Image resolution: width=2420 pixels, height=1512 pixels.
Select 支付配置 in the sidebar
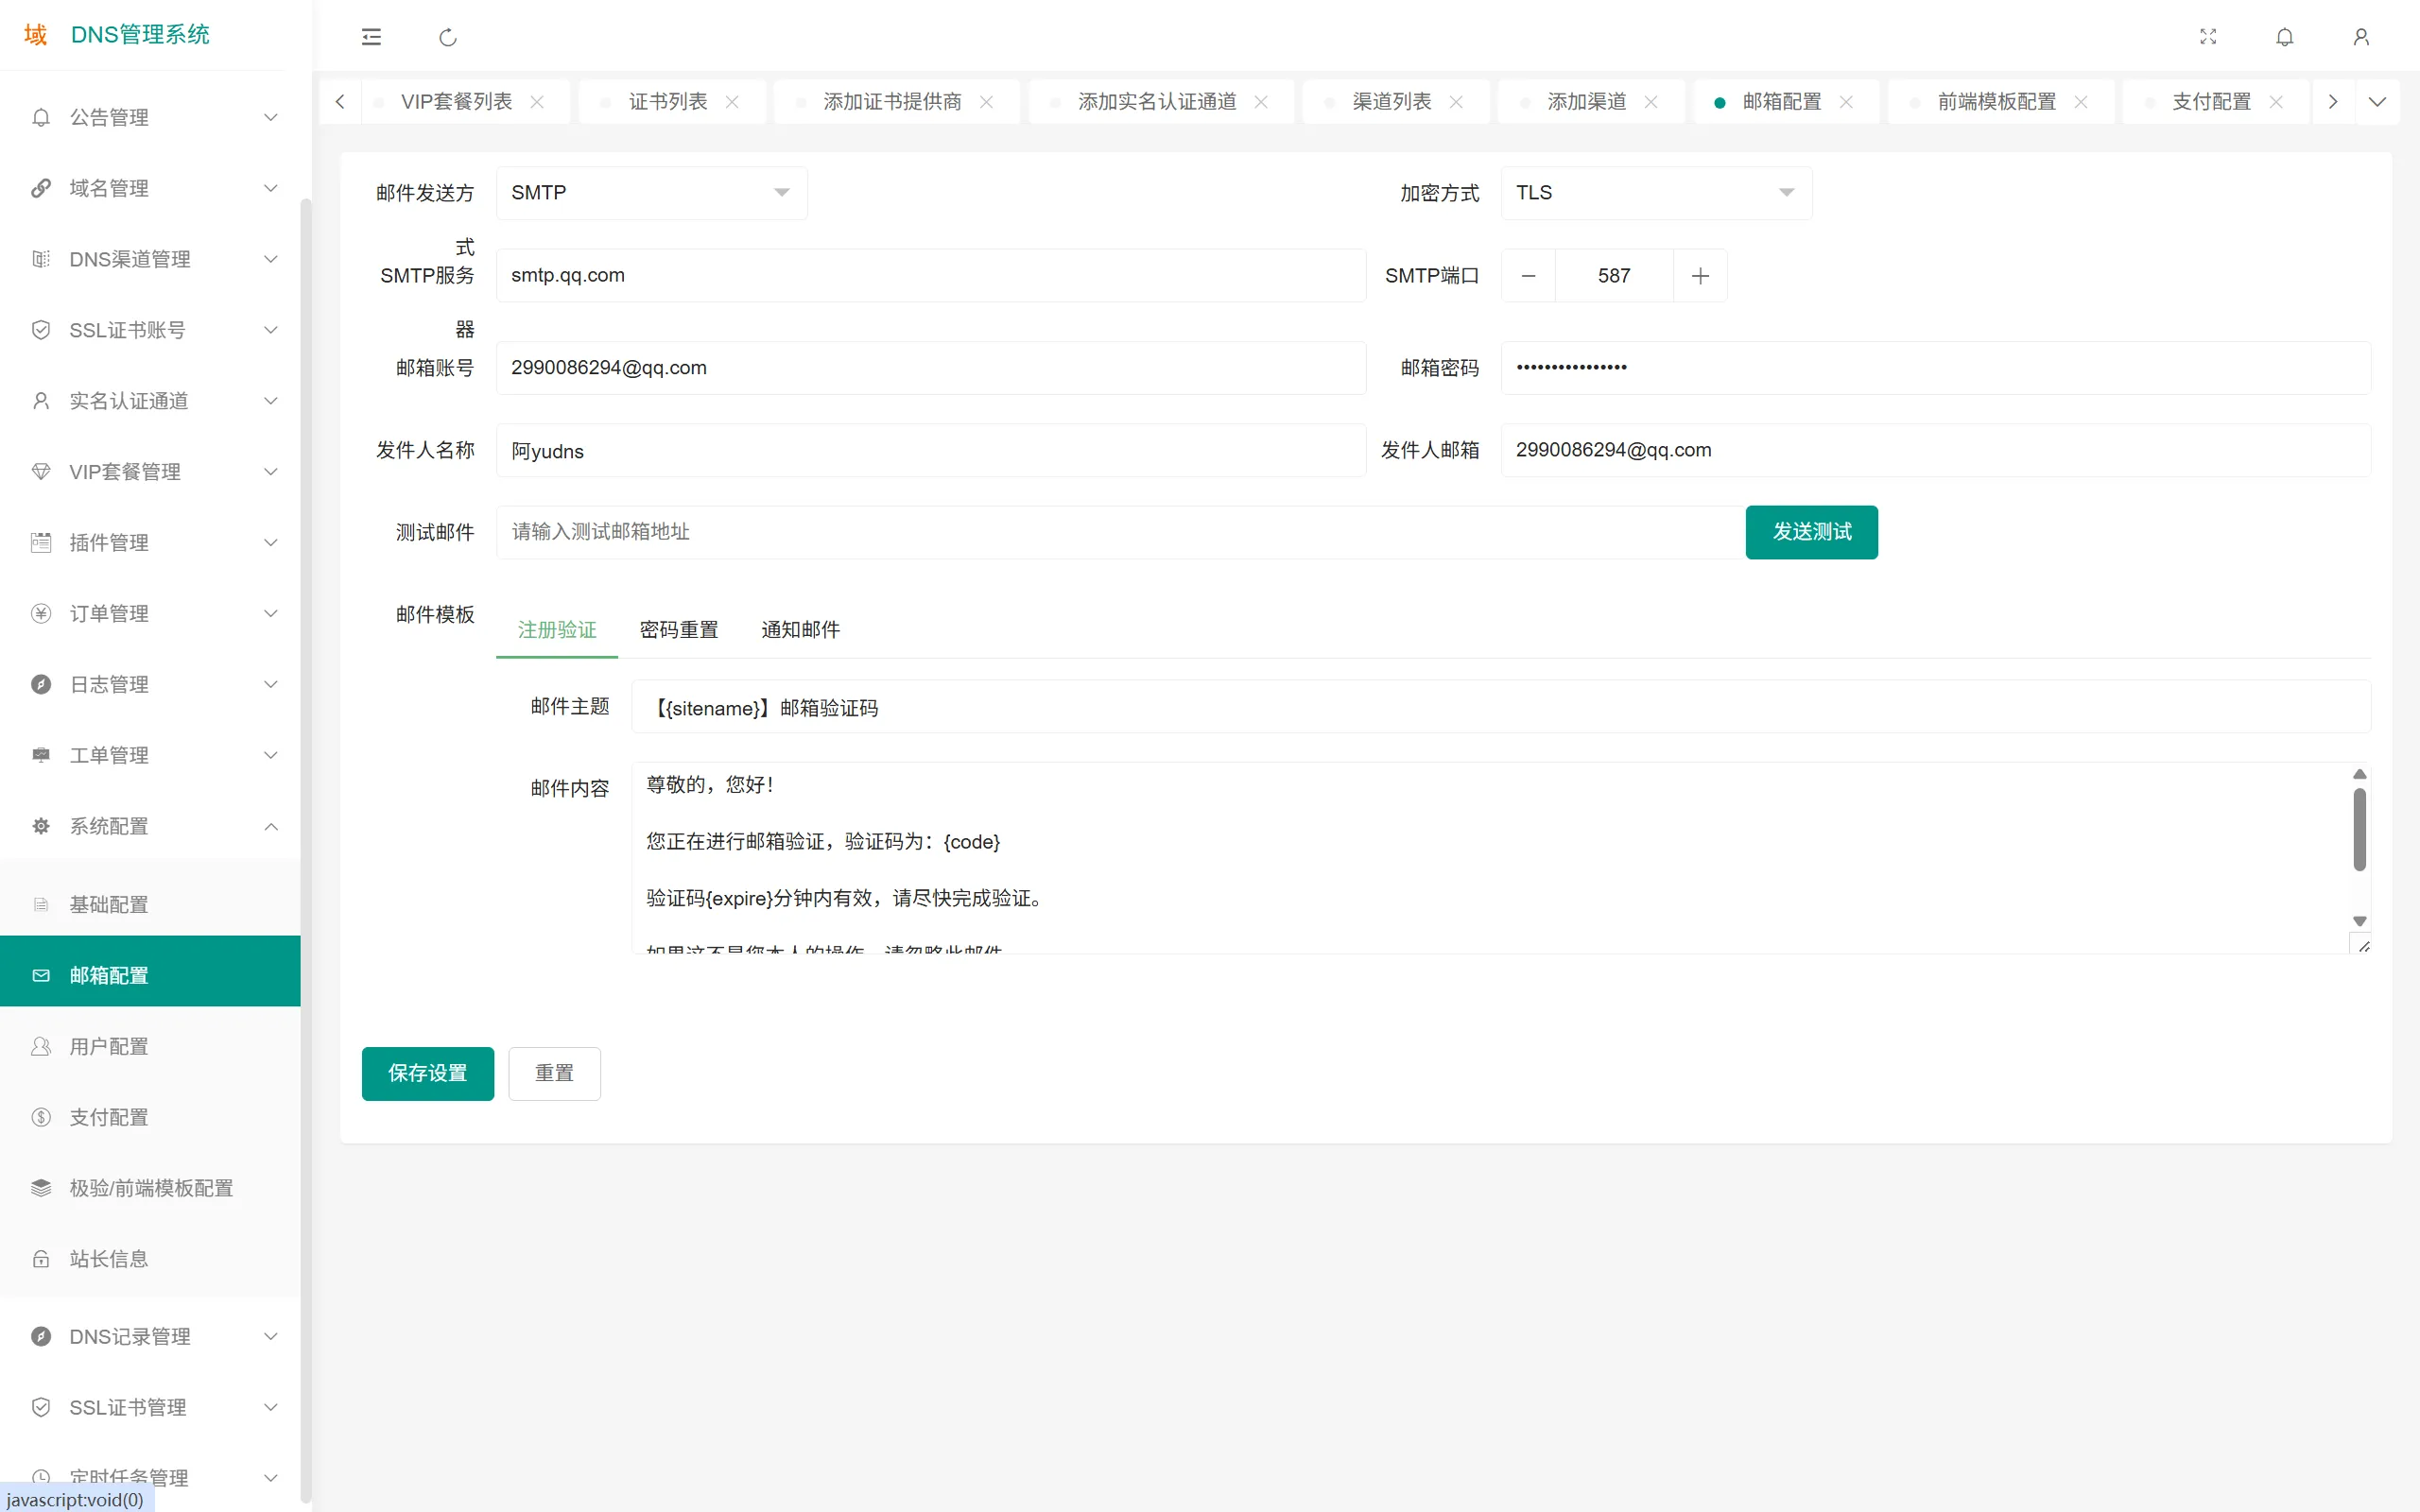click(108, 1117)
